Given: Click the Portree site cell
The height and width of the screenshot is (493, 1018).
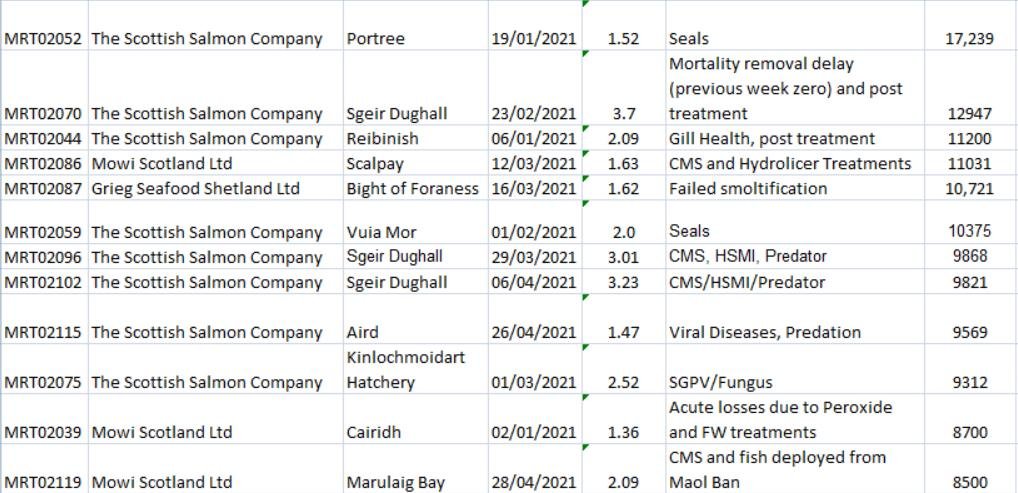Looking at the screenshot, I should click(x=374, y=39).
